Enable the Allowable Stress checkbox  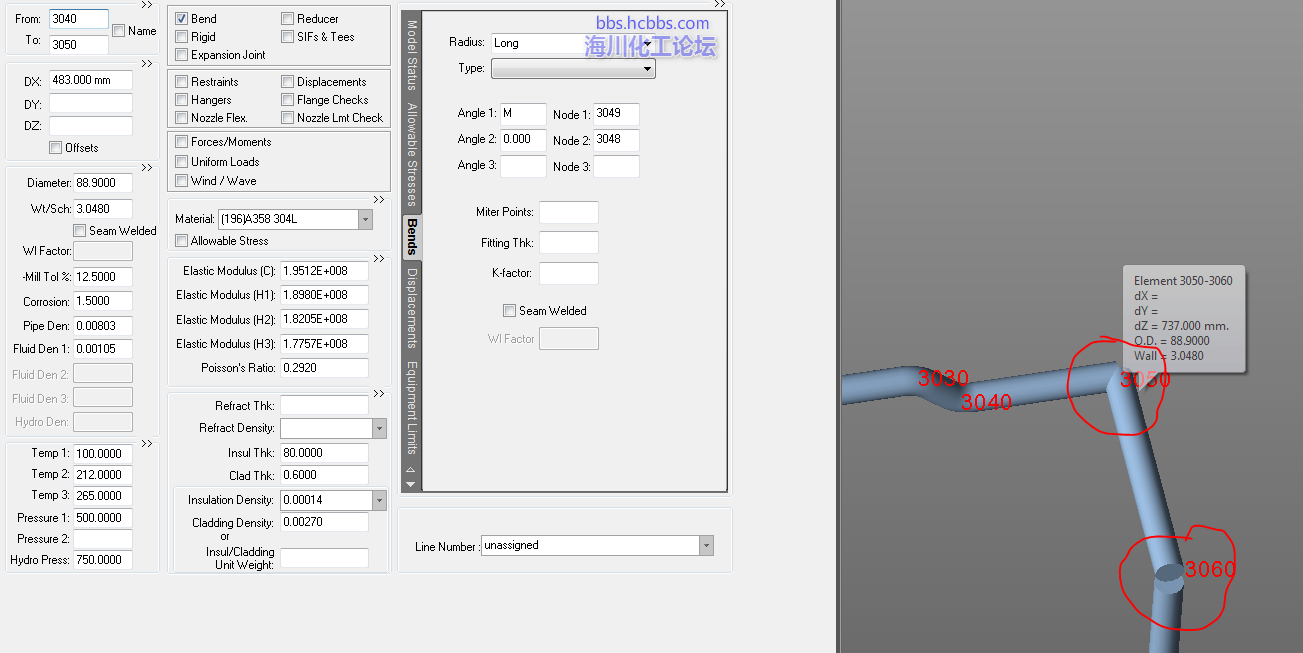click(x=182, y=241)
